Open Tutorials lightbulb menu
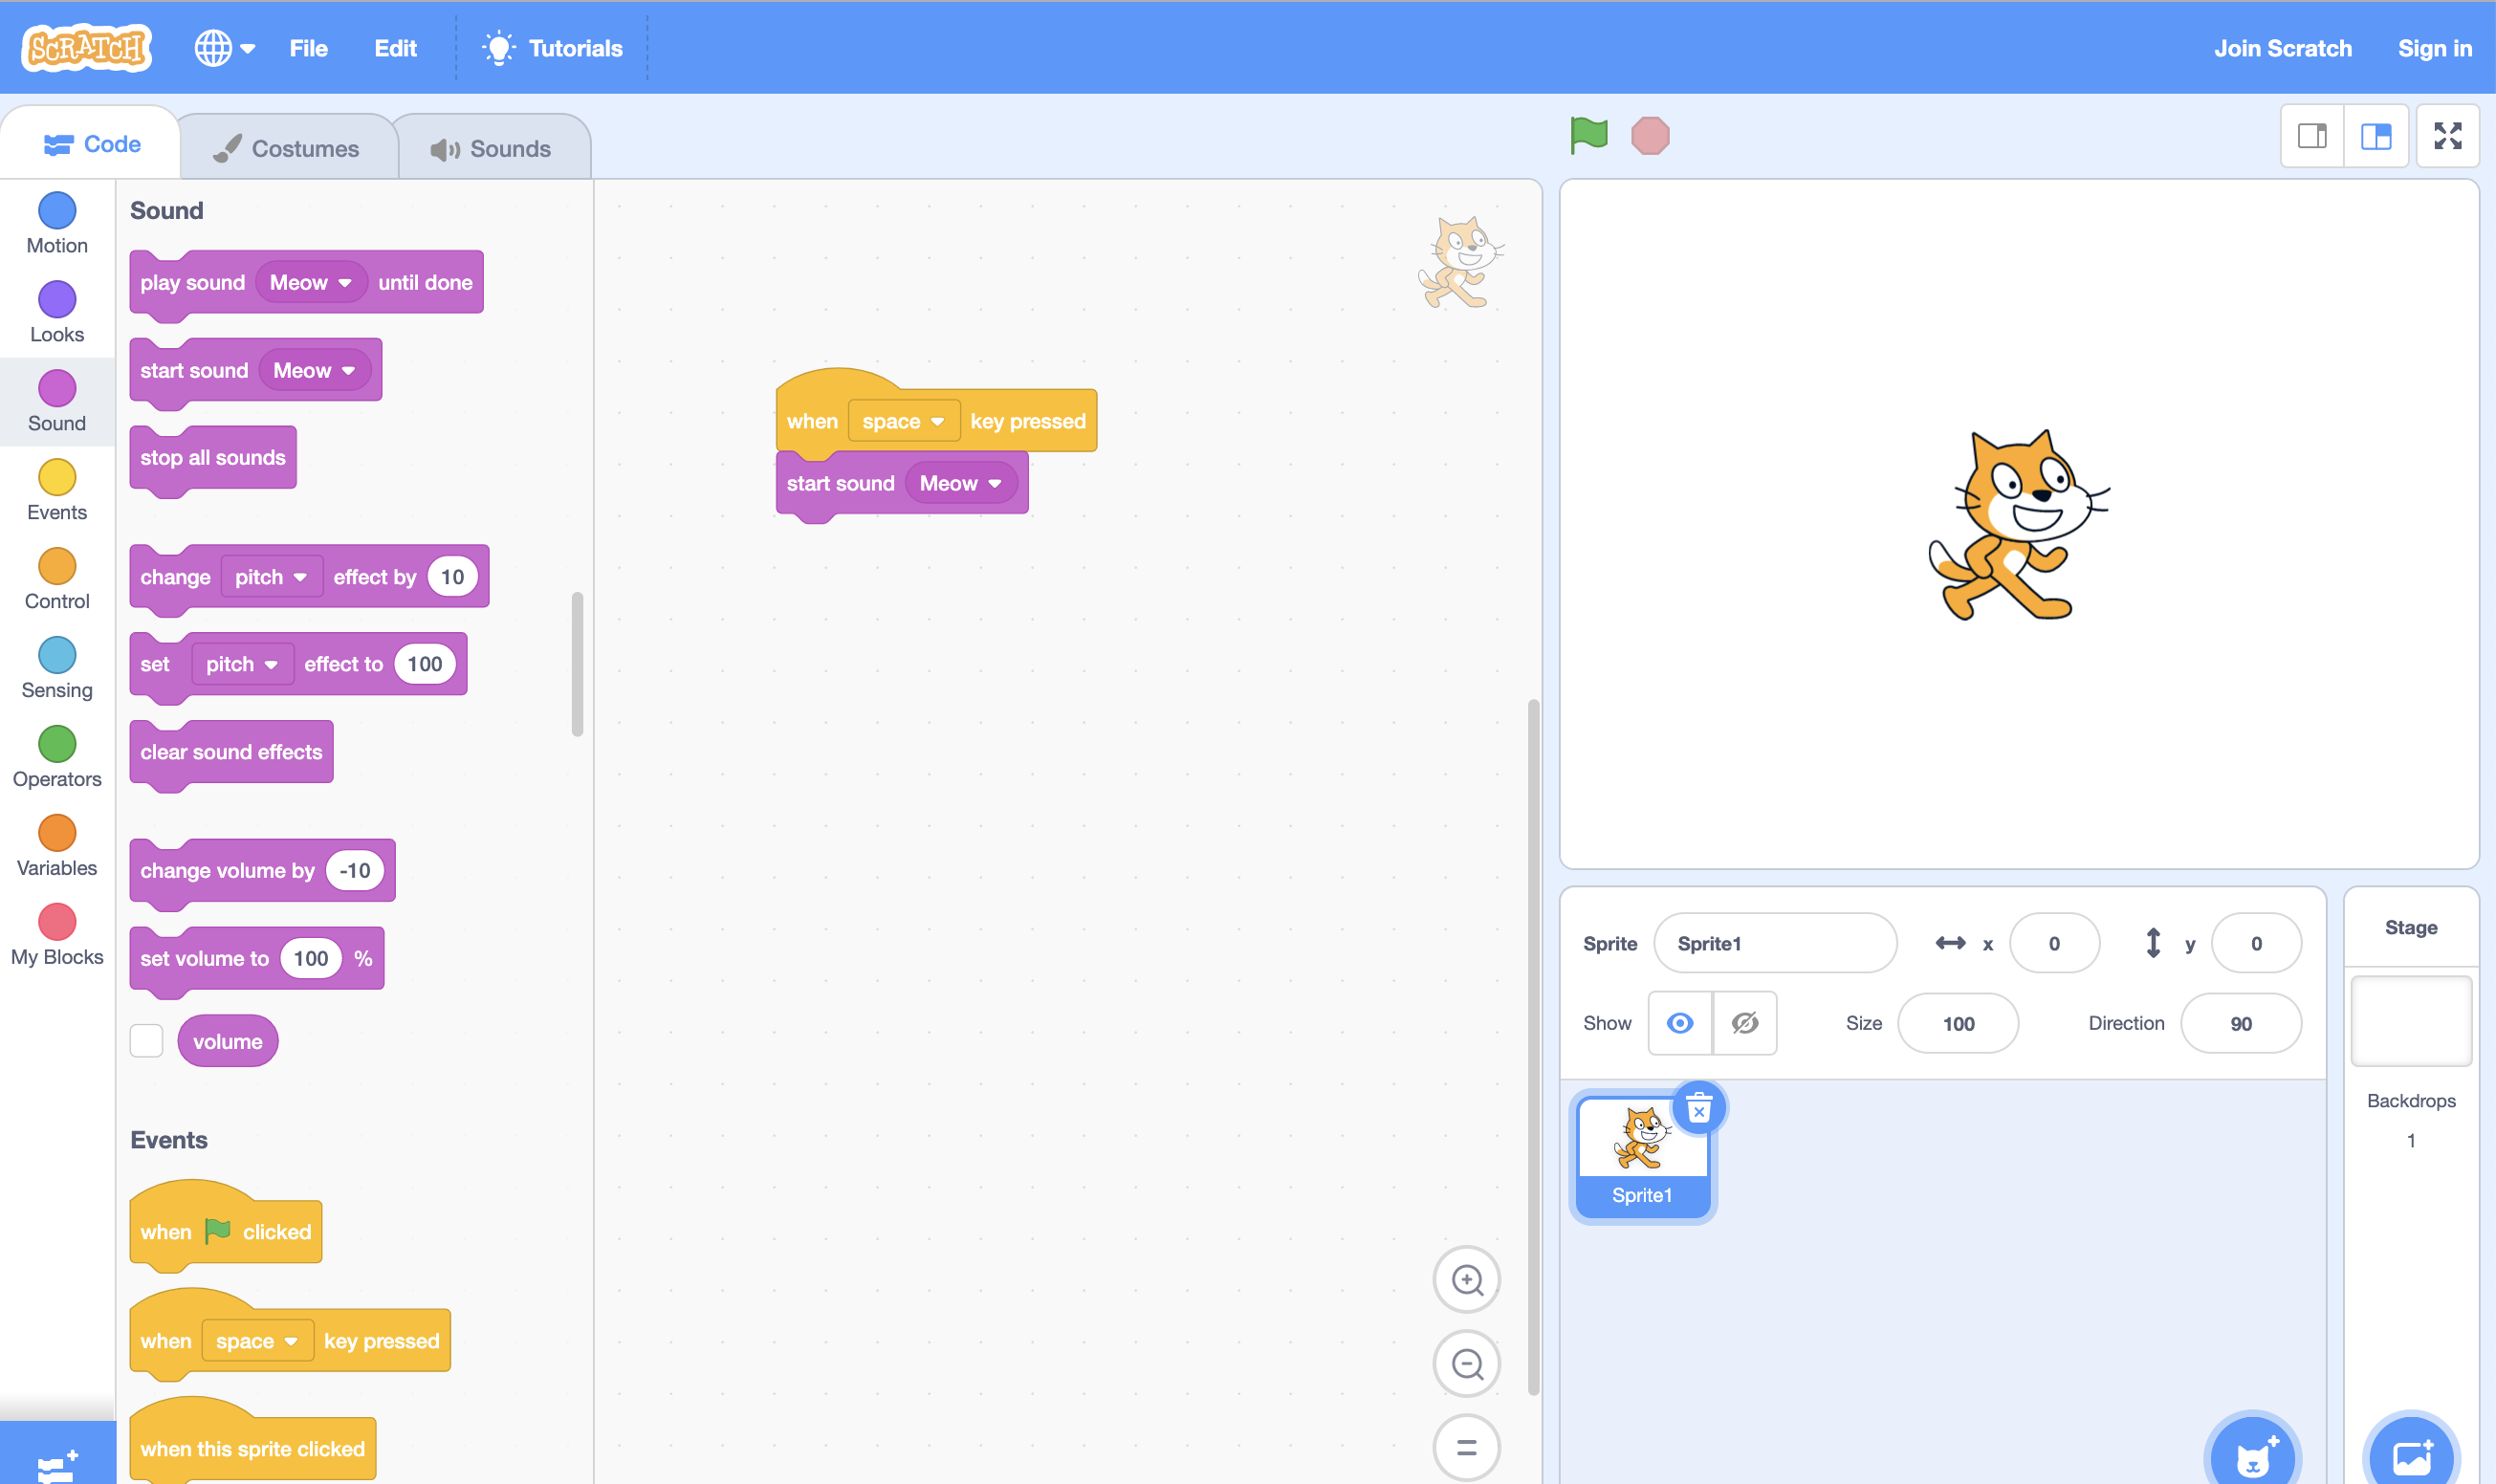The image size is (2496, 1484). (x=552, y=48)
